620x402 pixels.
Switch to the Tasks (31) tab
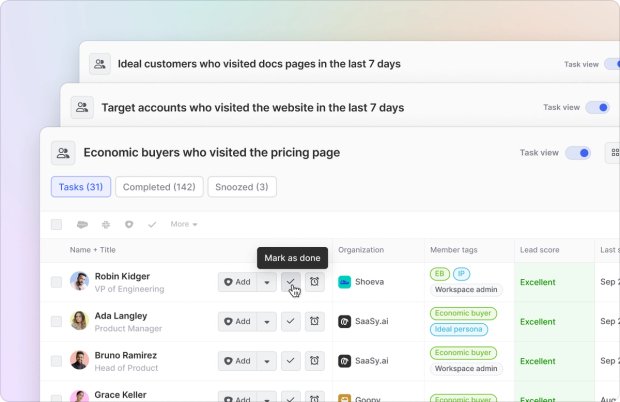click(x=81, y=187)
